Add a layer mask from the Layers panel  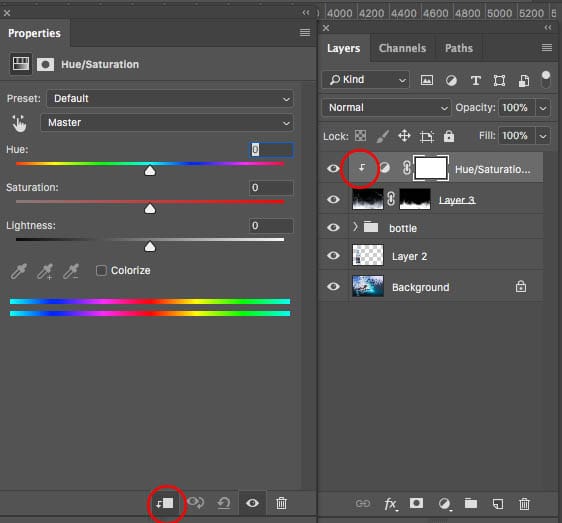click(416, 503)
